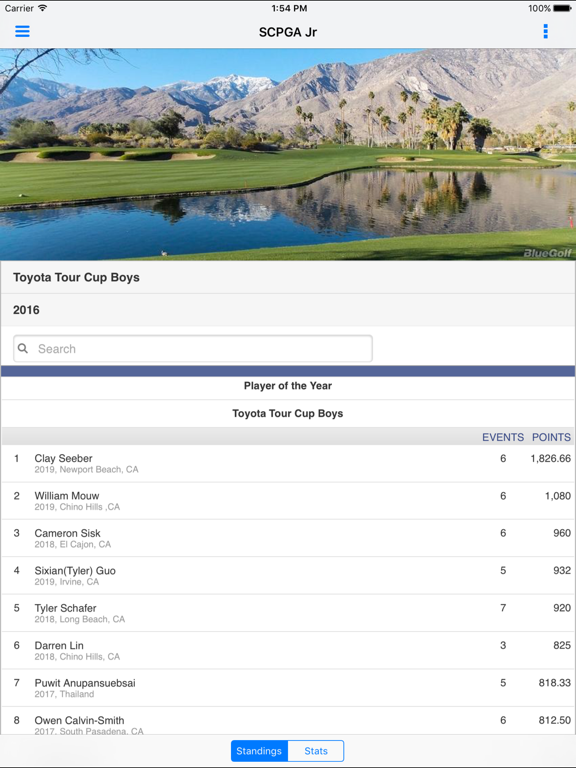Tap the battery status icon
The image size is (576, 768).
tap(562, 8)
